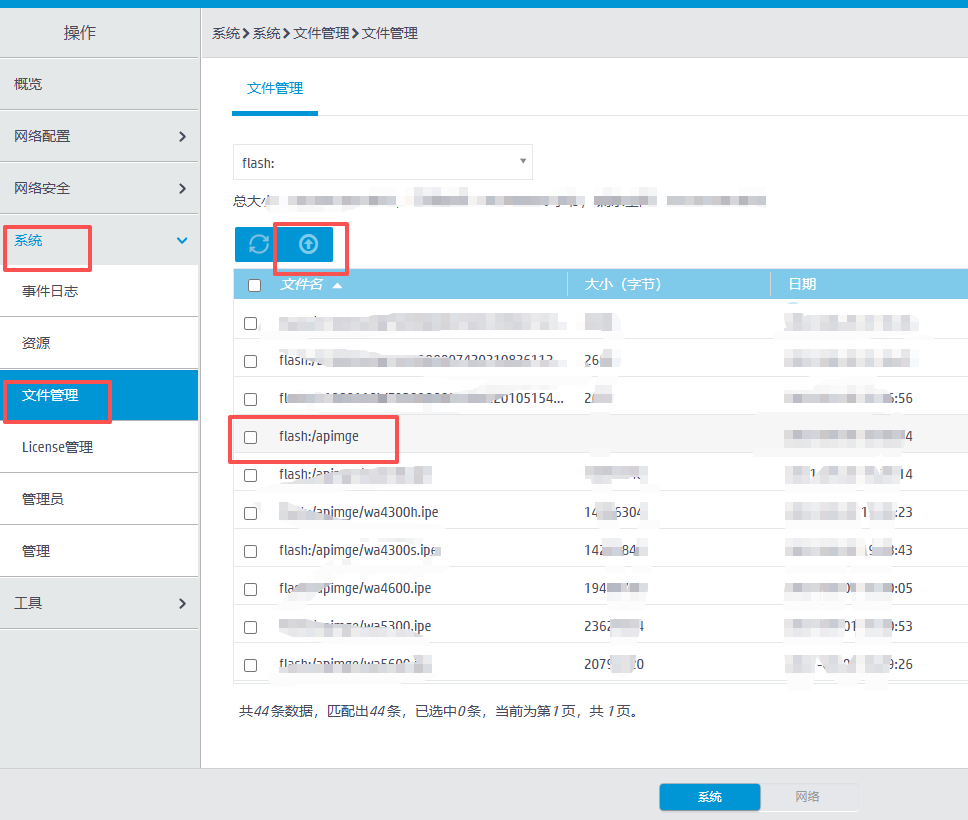Check the wa4300s.ipe row checkbox
968x820 pixels.
[251, 551]
